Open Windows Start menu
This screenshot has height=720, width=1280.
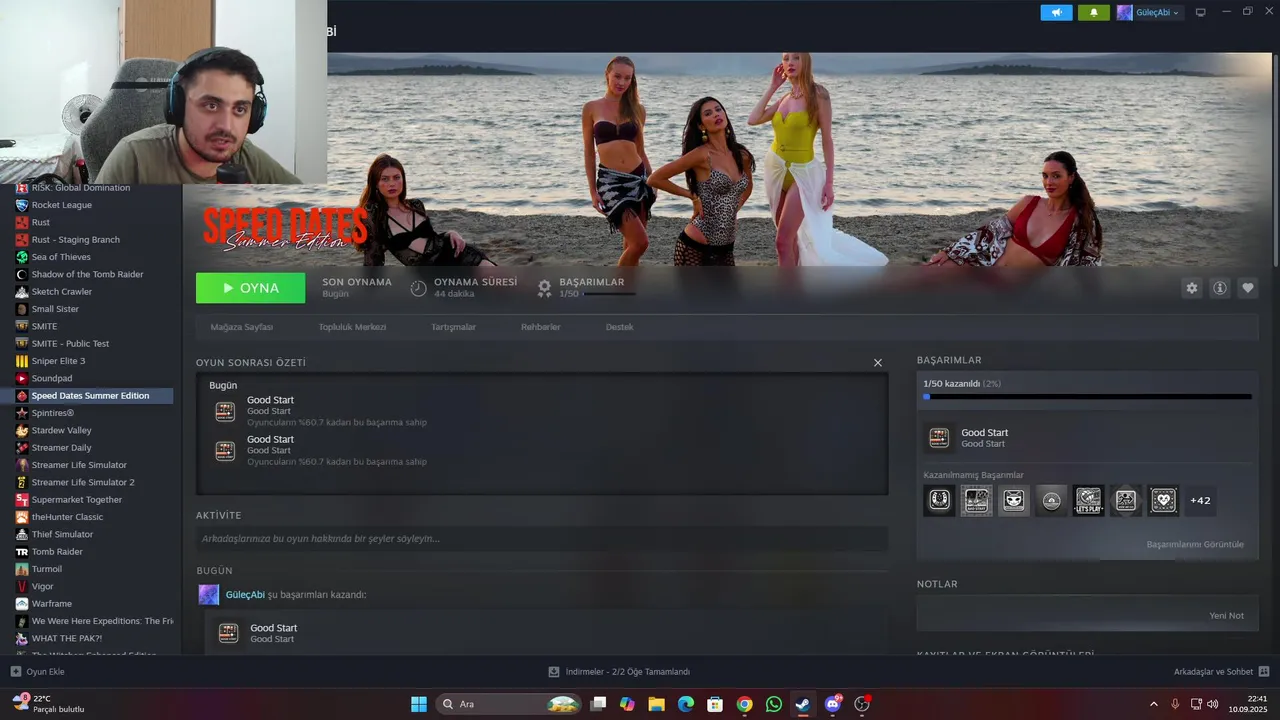[x=418, y=704]
